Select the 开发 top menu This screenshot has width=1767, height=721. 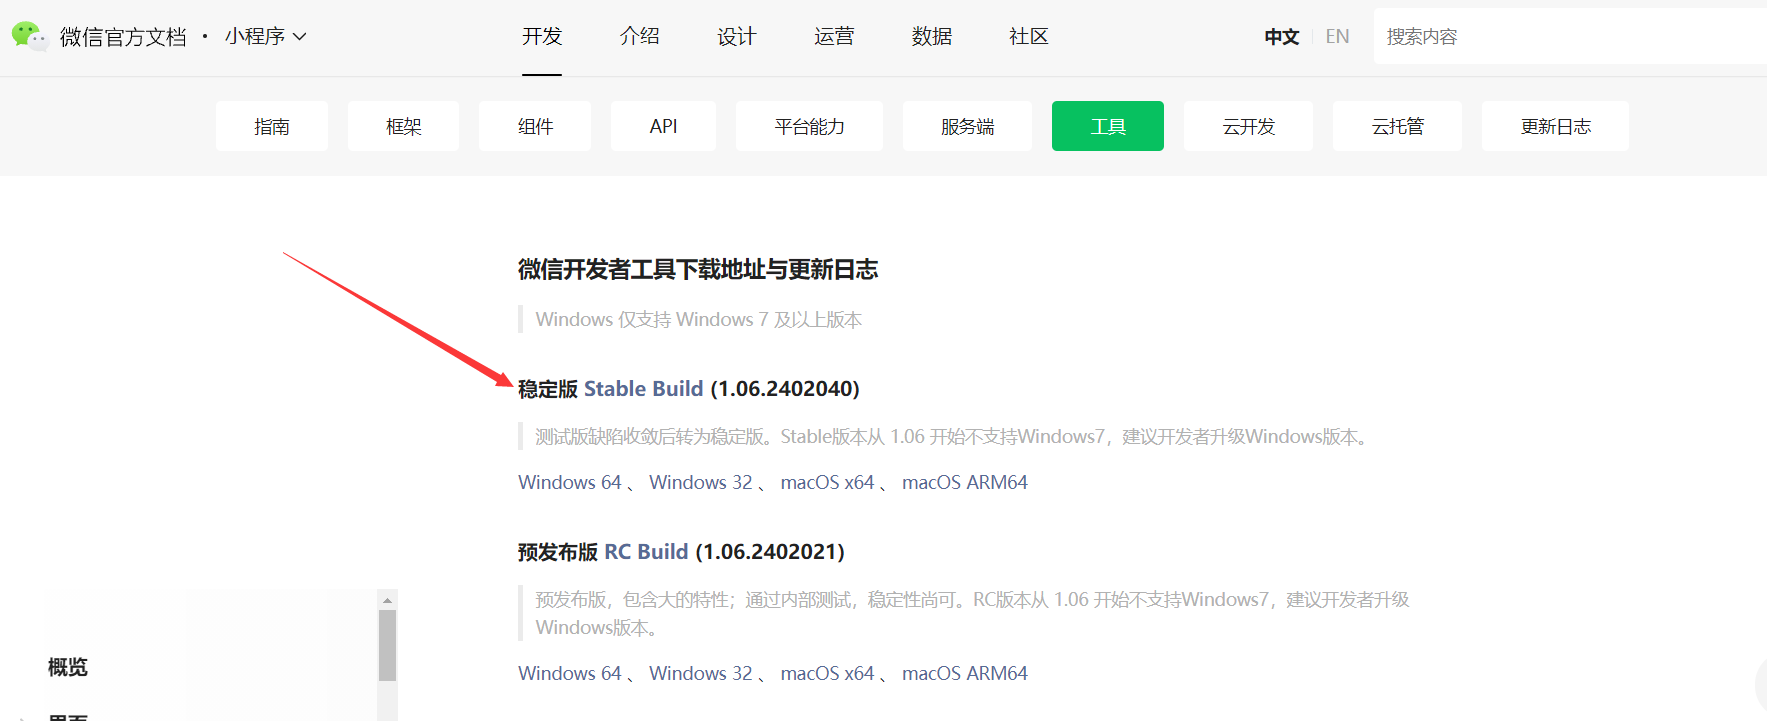coord(542,36)
